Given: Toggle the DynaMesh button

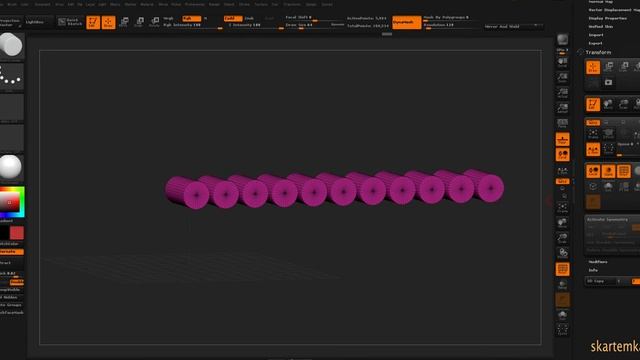Looking at the screenshot, I should coord(407,22).
